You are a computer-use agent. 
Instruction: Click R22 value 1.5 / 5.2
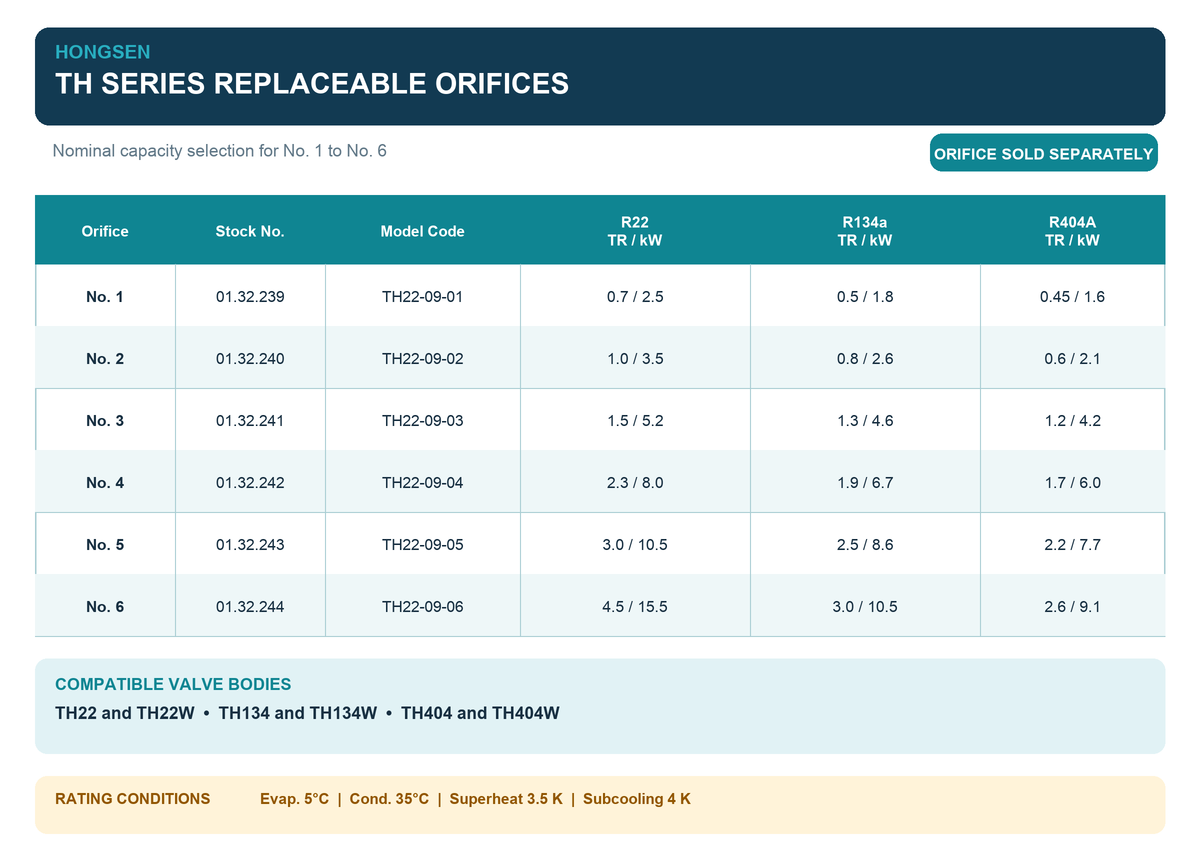[635, 421]
